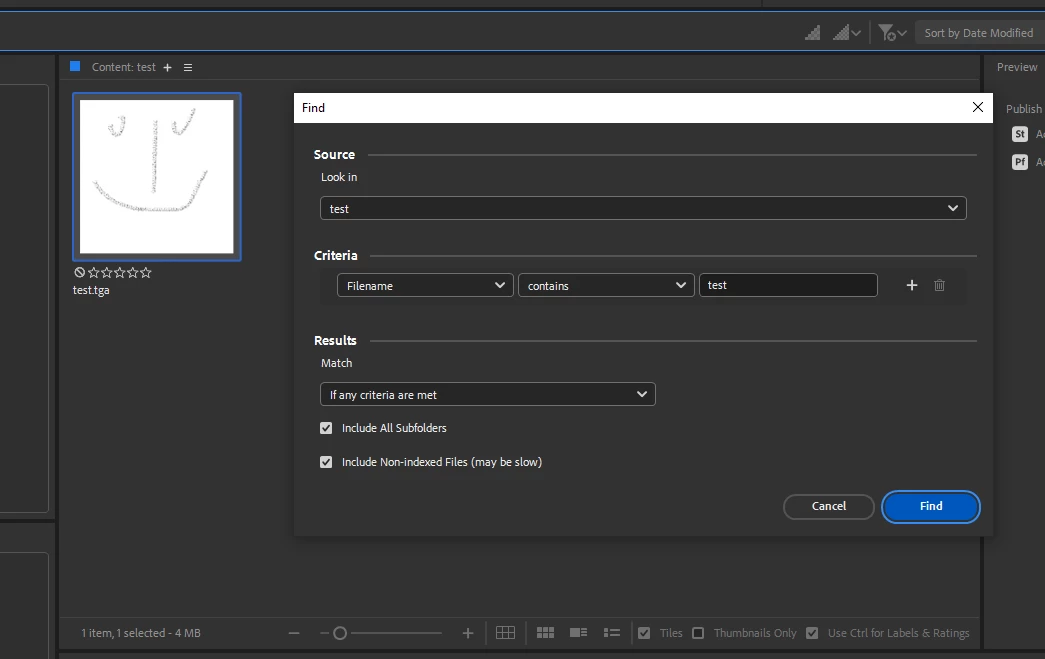Enable Thumbnails Only checkbox
1045x659 pixels.
coord(698,633)
